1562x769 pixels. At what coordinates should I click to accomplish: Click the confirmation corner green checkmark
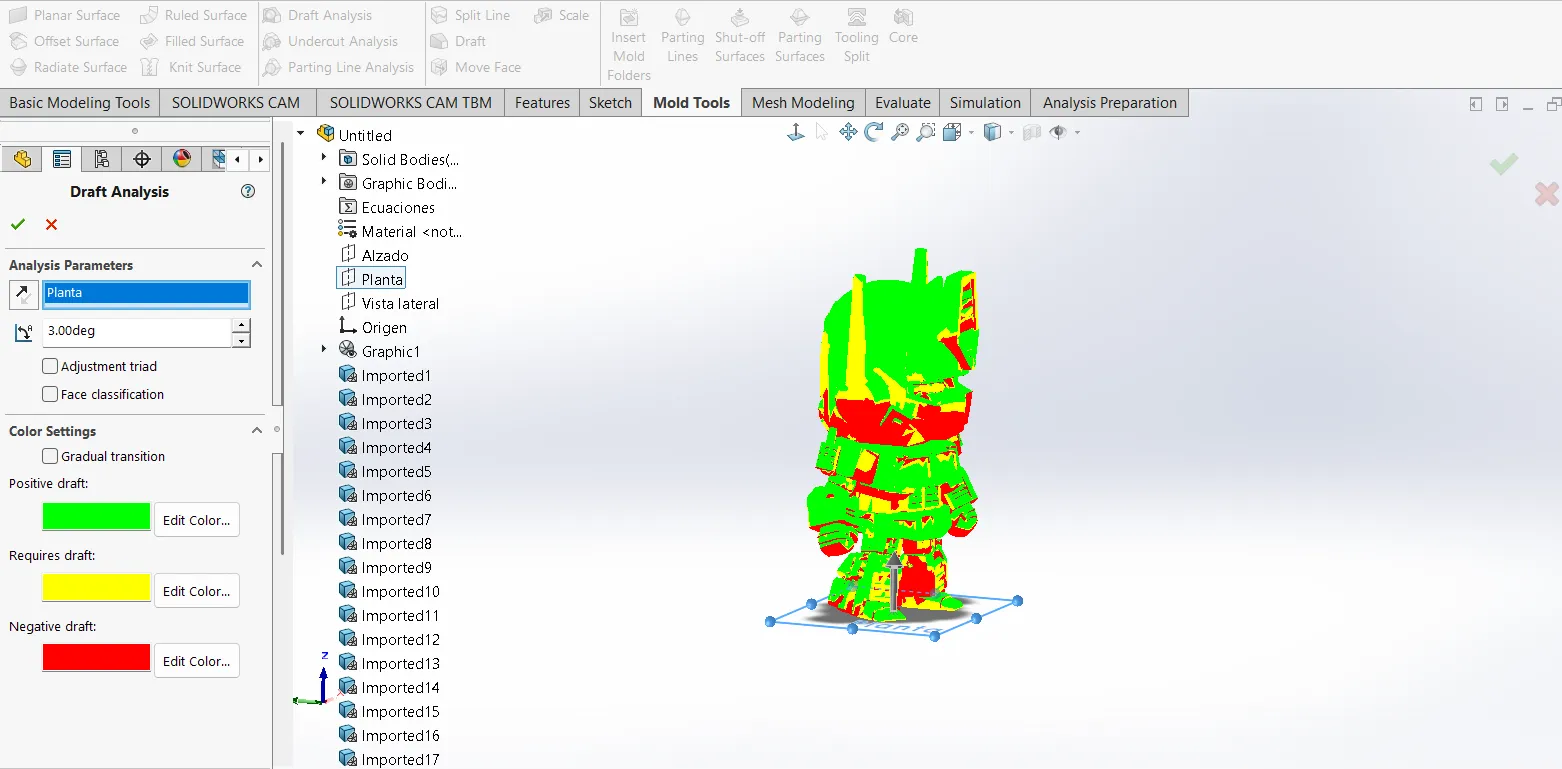(1504, 164)
